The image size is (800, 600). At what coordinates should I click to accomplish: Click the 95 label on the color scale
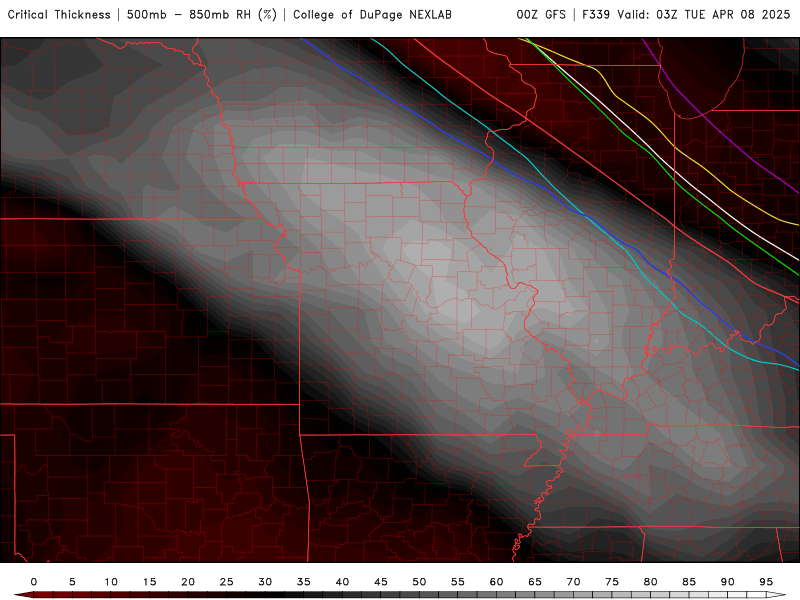click(766, 582)
